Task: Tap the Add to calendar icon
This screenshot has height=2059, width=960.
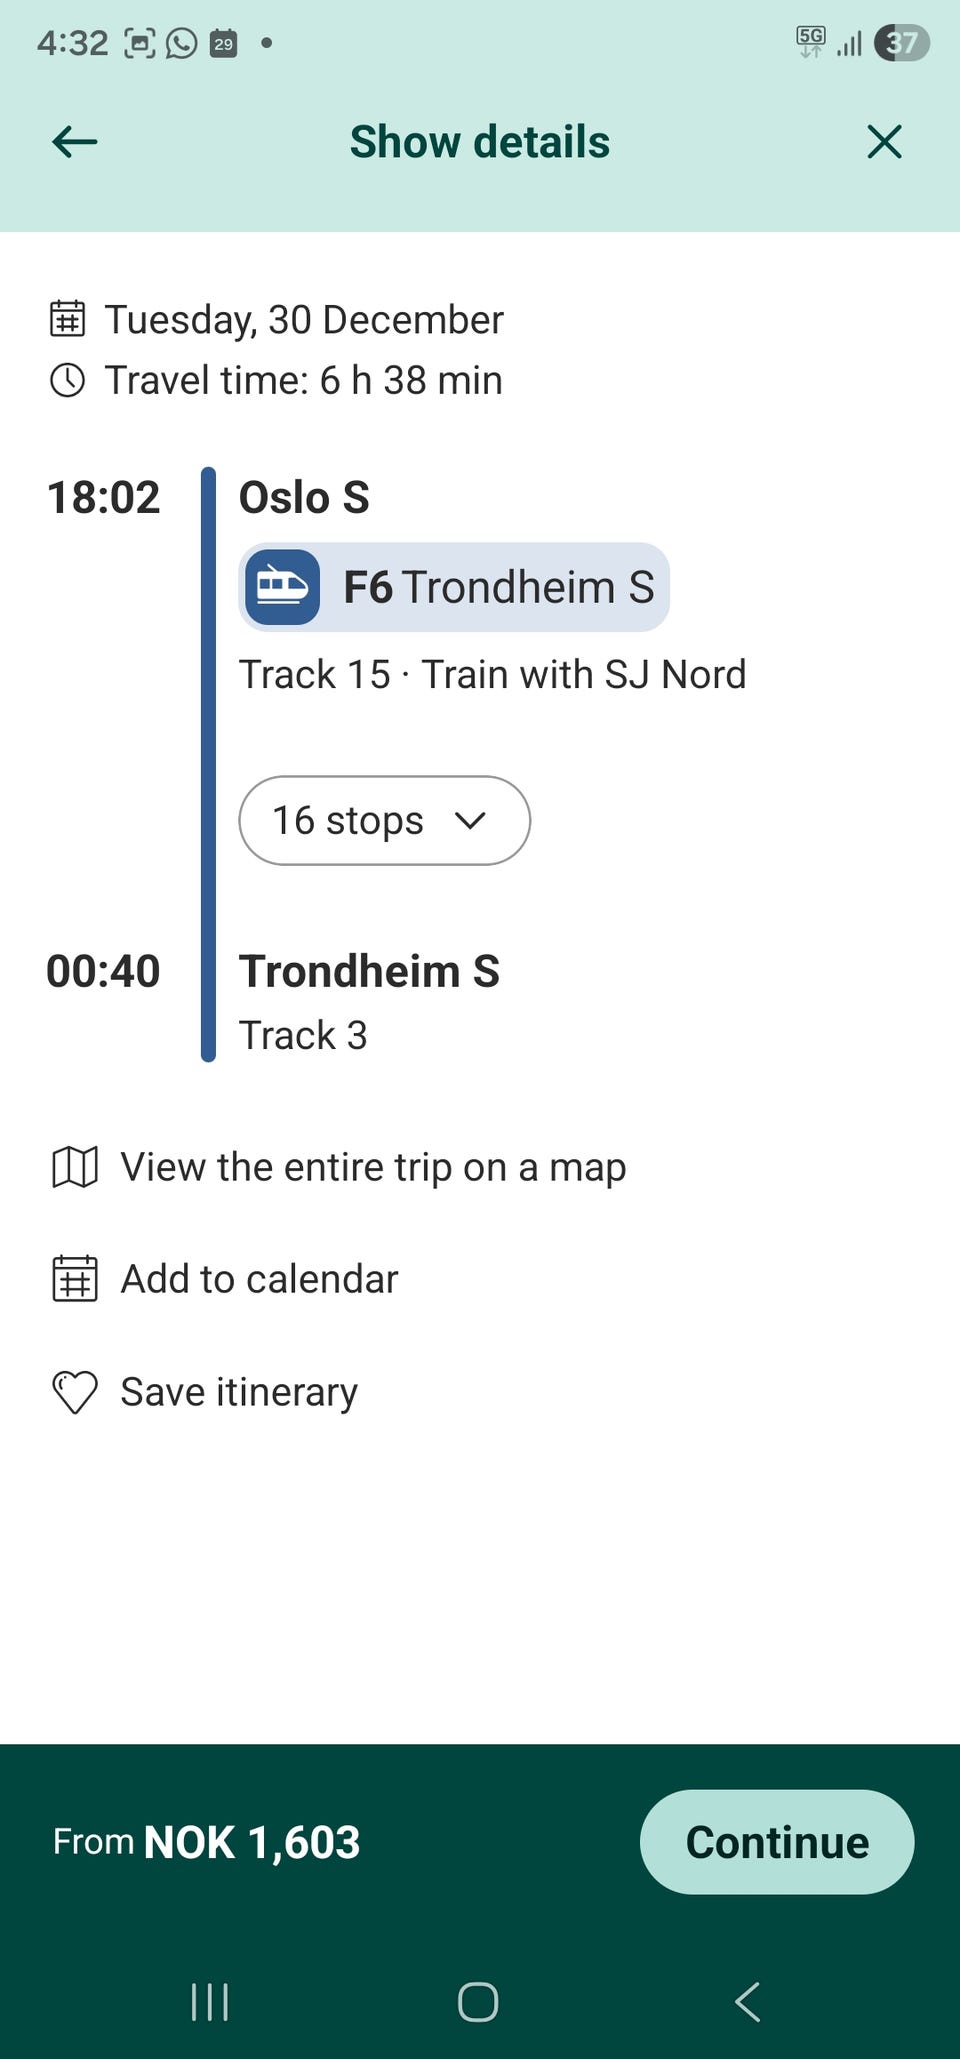Action: click(75, 1279)
